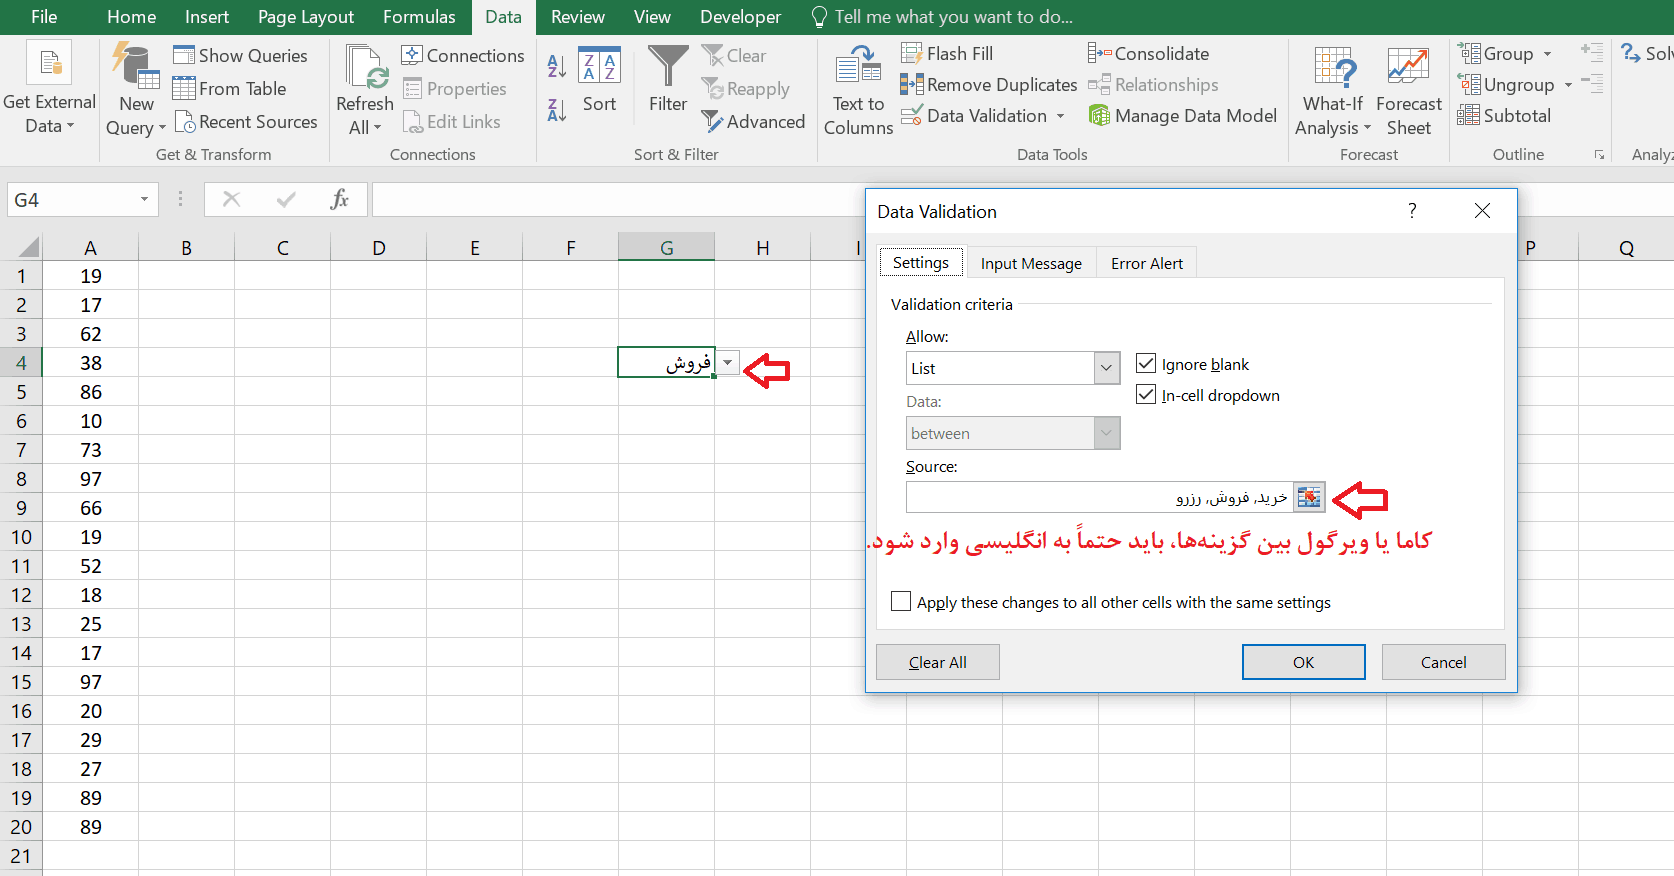This screenshot has height=876, width=1674.
Task: Confirm with the OK button
Action: [1303, 662]
